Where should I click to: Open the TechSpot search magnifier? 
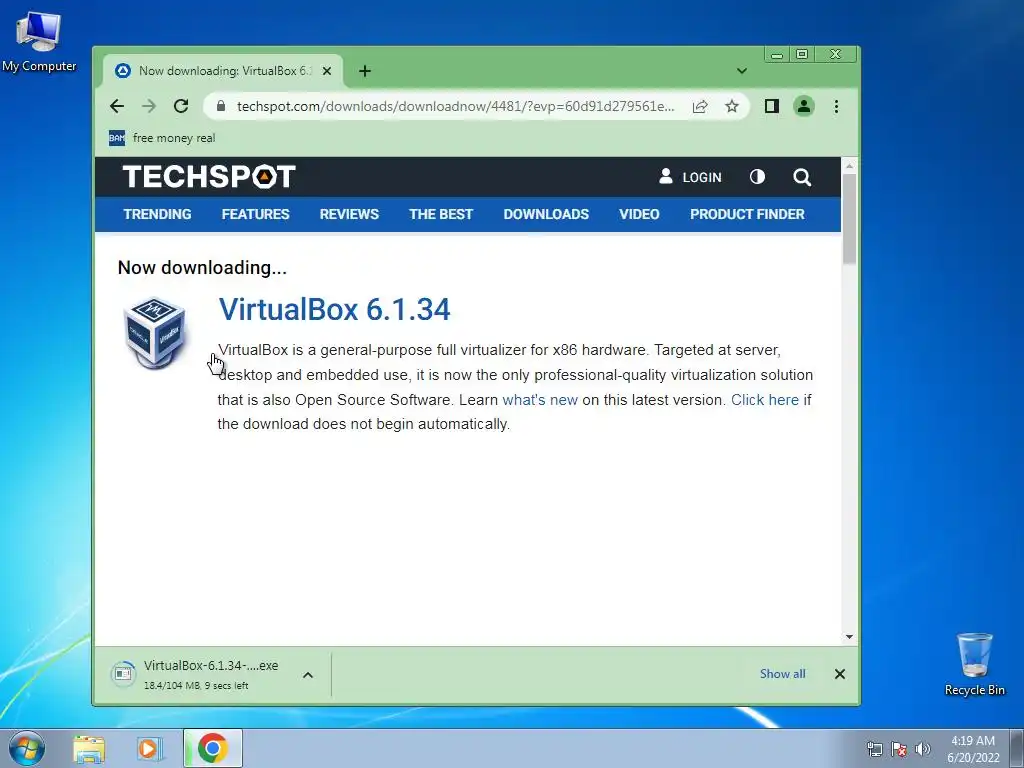(802, 177)
